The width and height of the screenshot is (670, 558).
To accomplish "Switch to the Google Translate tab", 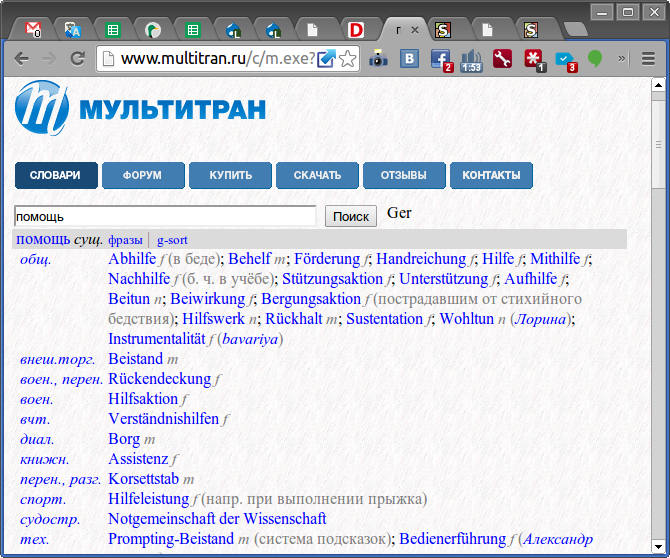I will tap(73, 30).
